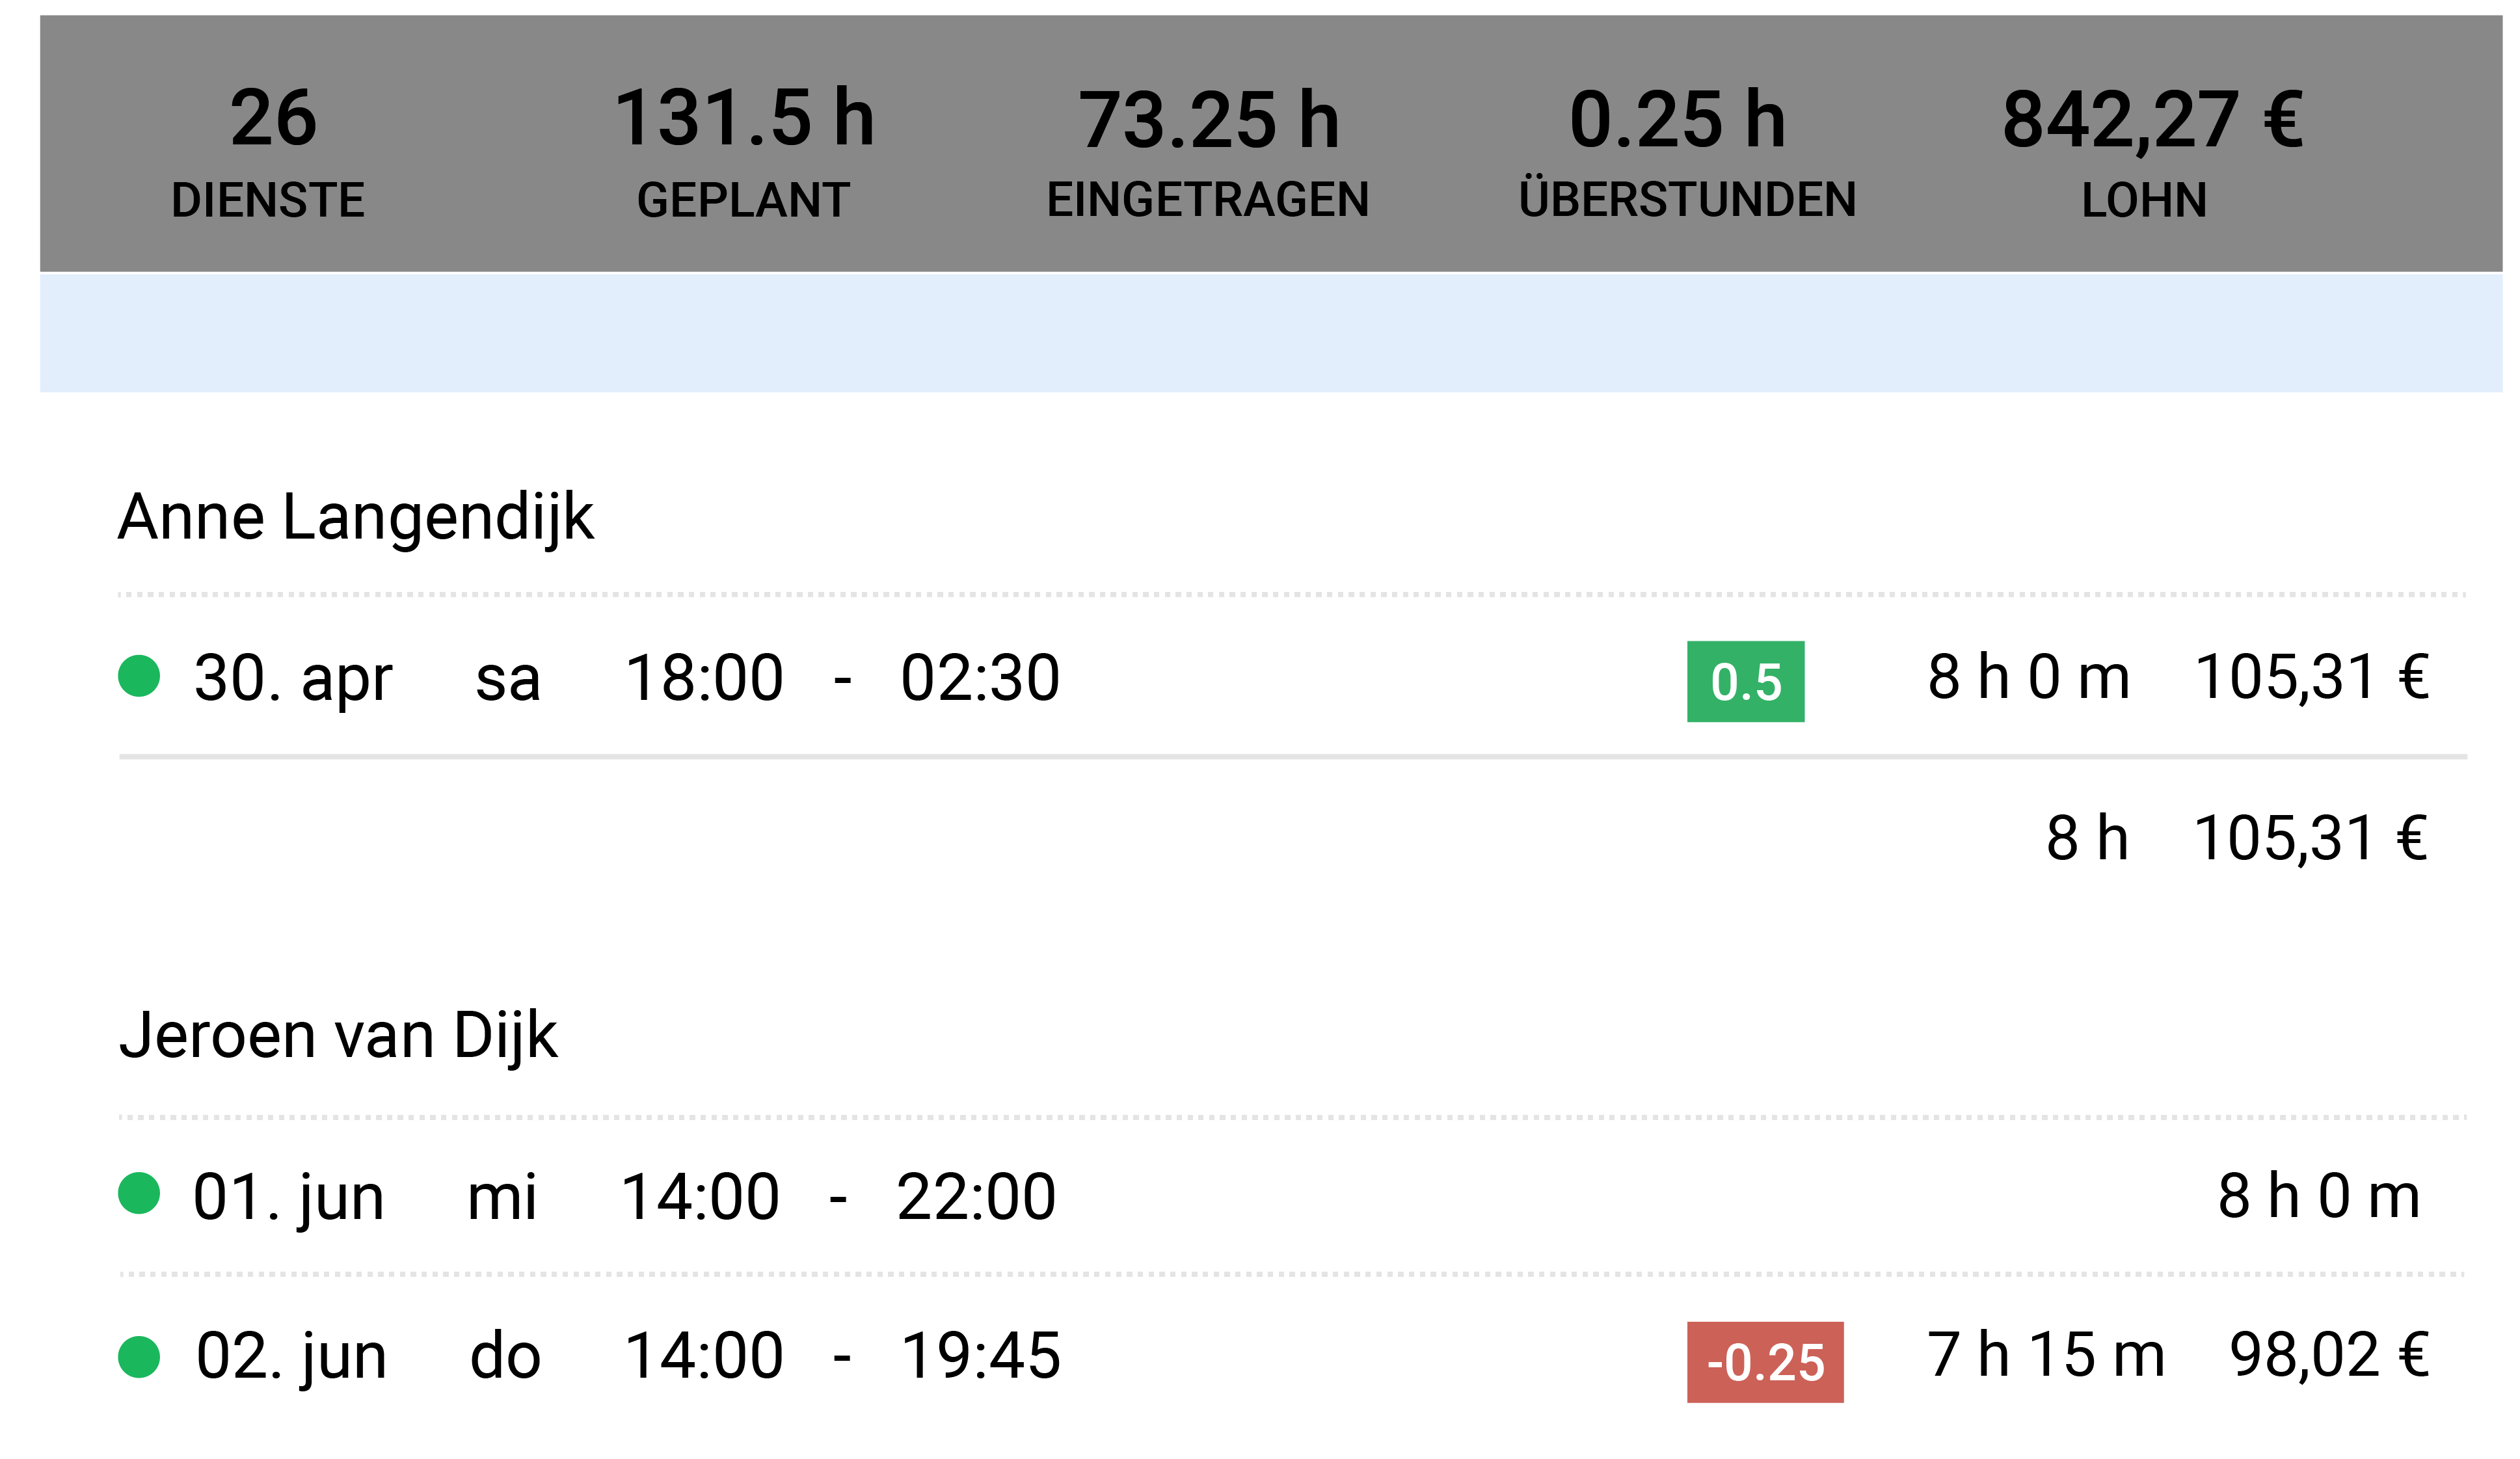This screenshot has width=2520, height=1459.
Task: Click the 7 h 15 m duration entry
Action: (x=2045, y=1355)
